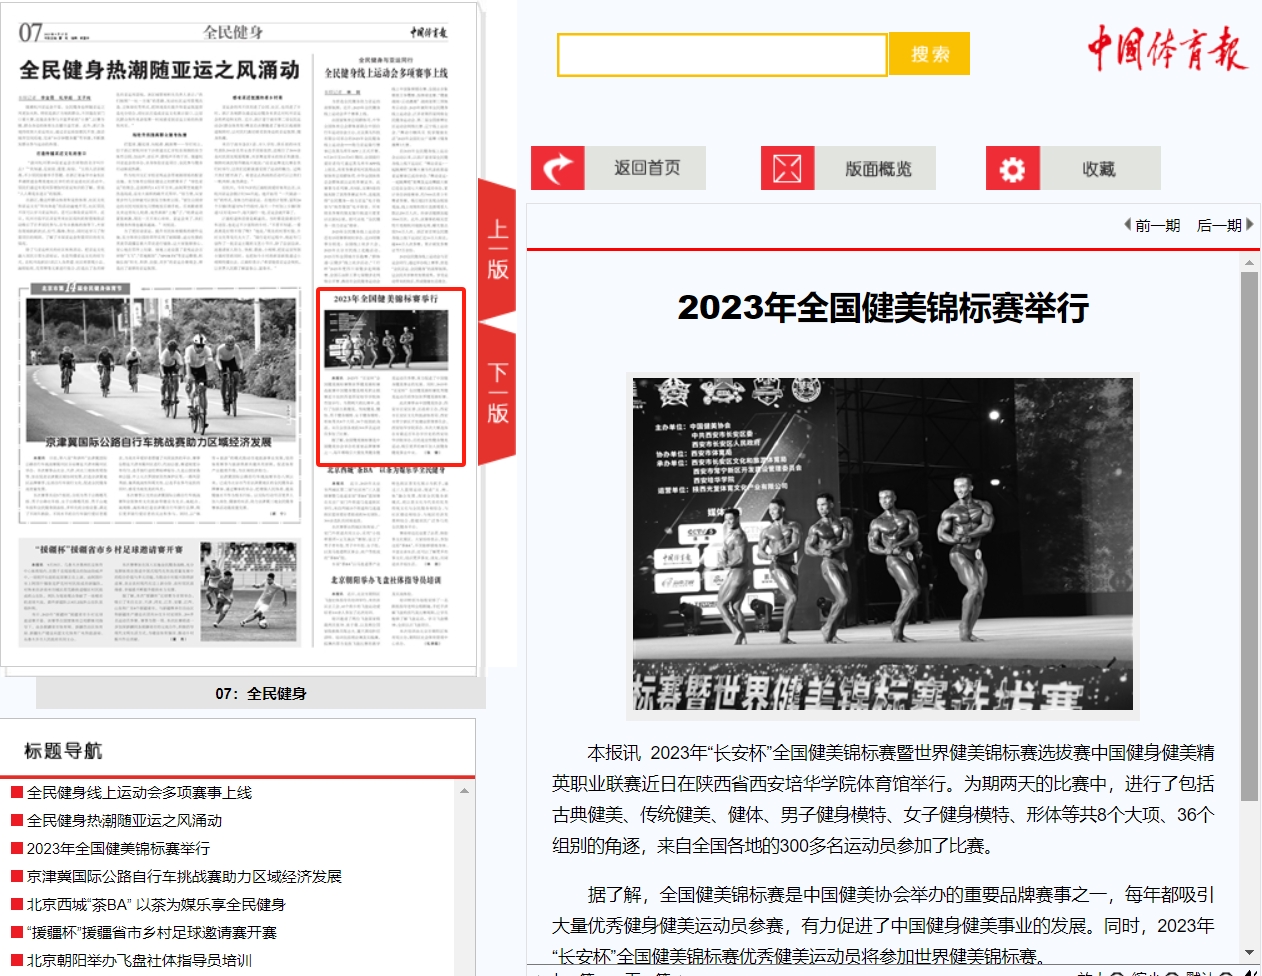1262x976 pixels.
Task: Click the 中国体育报 logo
Action: tap(1167, 48)
